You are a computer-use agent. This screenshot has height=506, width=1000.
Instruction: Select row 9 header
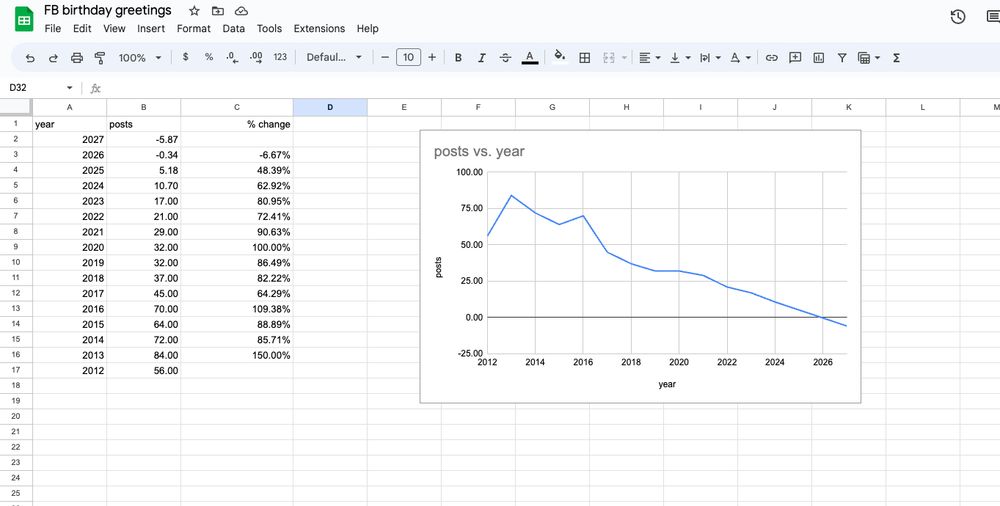pos(16,247)
